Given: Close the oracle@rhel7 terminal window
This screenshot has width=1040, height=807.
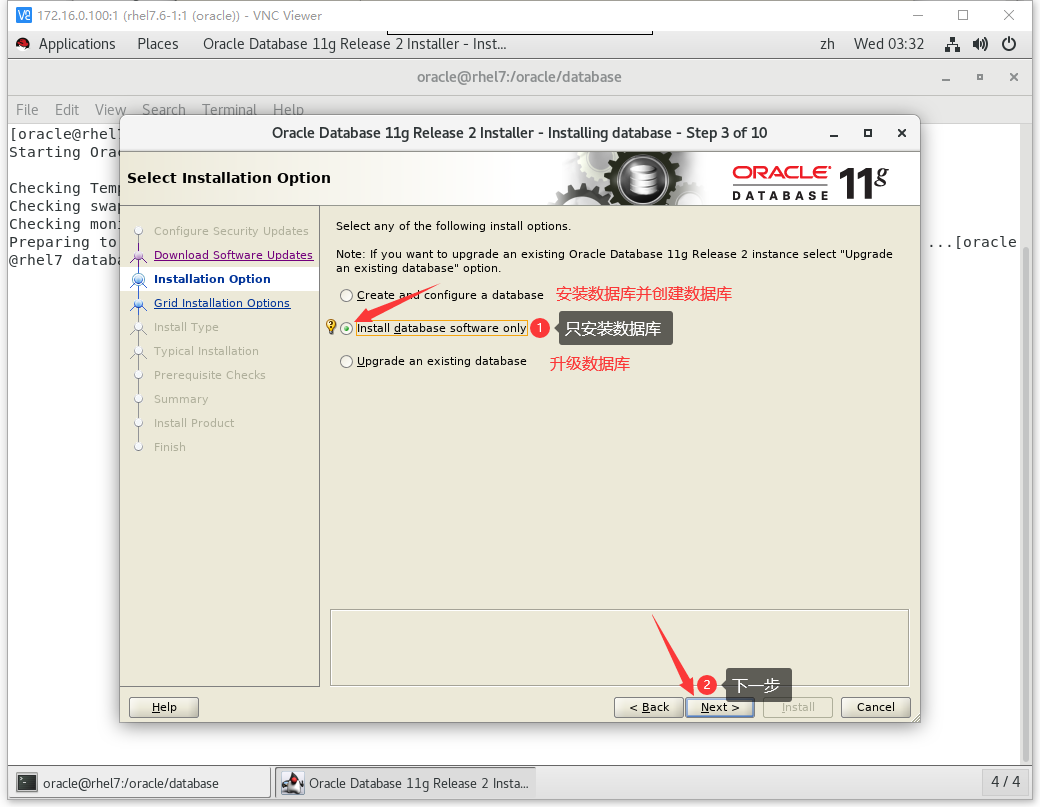Looking at the screenshot, I should [1013, 78].
